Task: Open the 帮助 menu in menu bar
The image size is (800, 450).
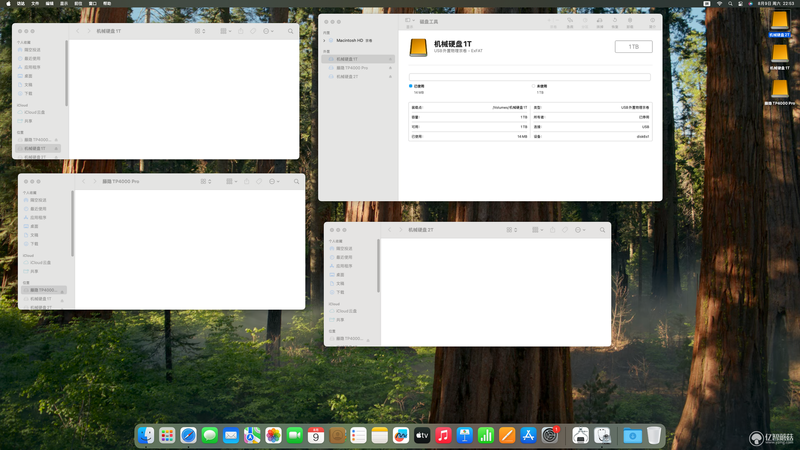Action: (107, 4)
